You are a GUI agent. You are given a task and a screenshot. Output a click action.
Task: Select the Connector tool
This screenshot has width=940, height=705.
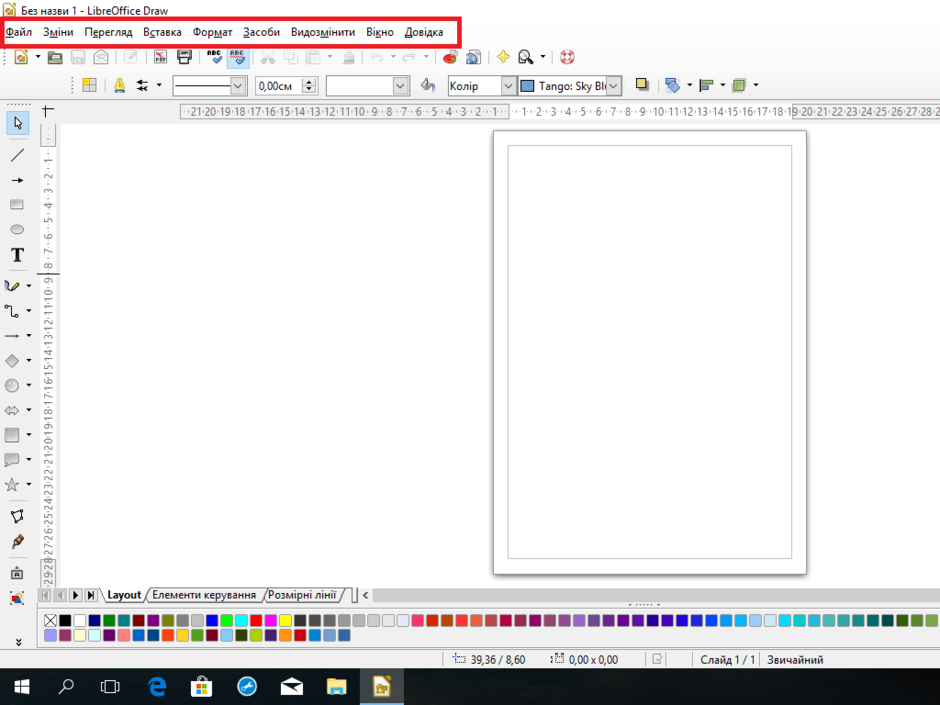tap(13, 311)
